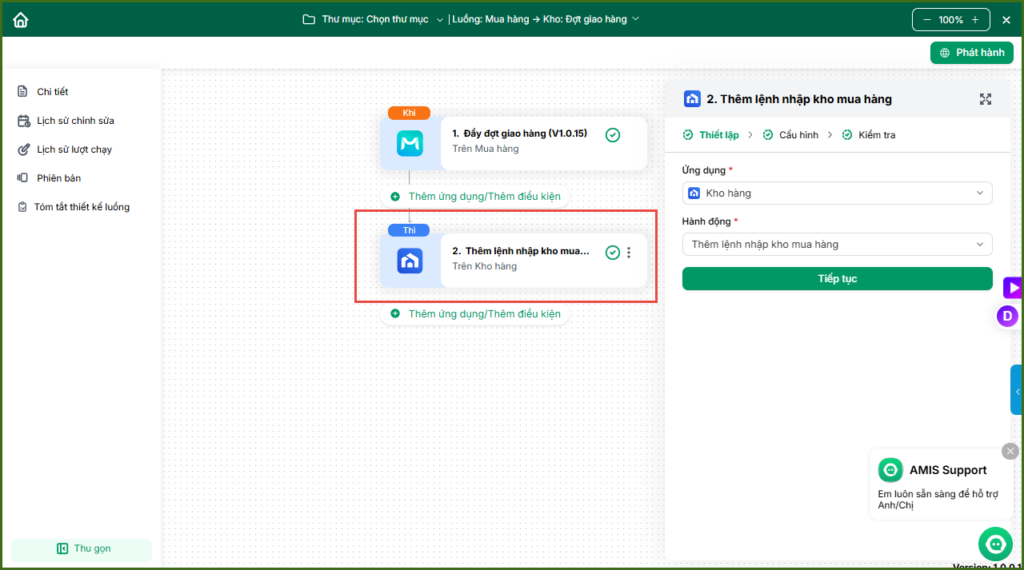Zoom in with the plus button
This screenshot has height=570, width=1024.
(975, 20)
